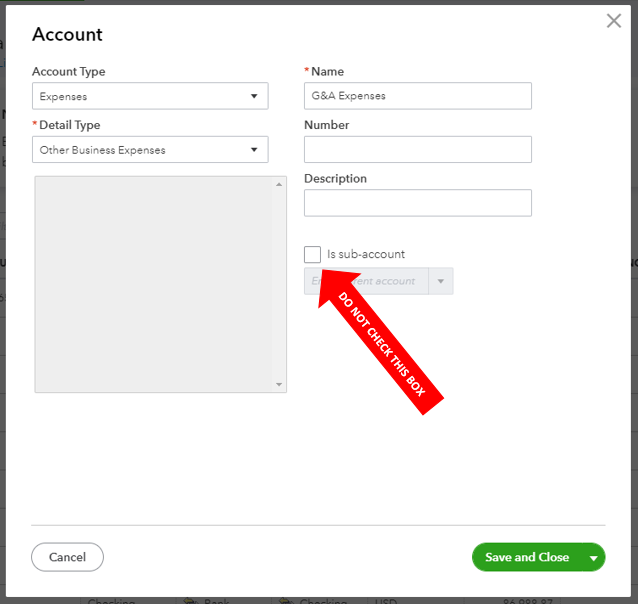Viewport: 638px width, 604px height.
Task: Open the Detail Type dropdown showing Other Business Expenses
Action: (150, 150)
